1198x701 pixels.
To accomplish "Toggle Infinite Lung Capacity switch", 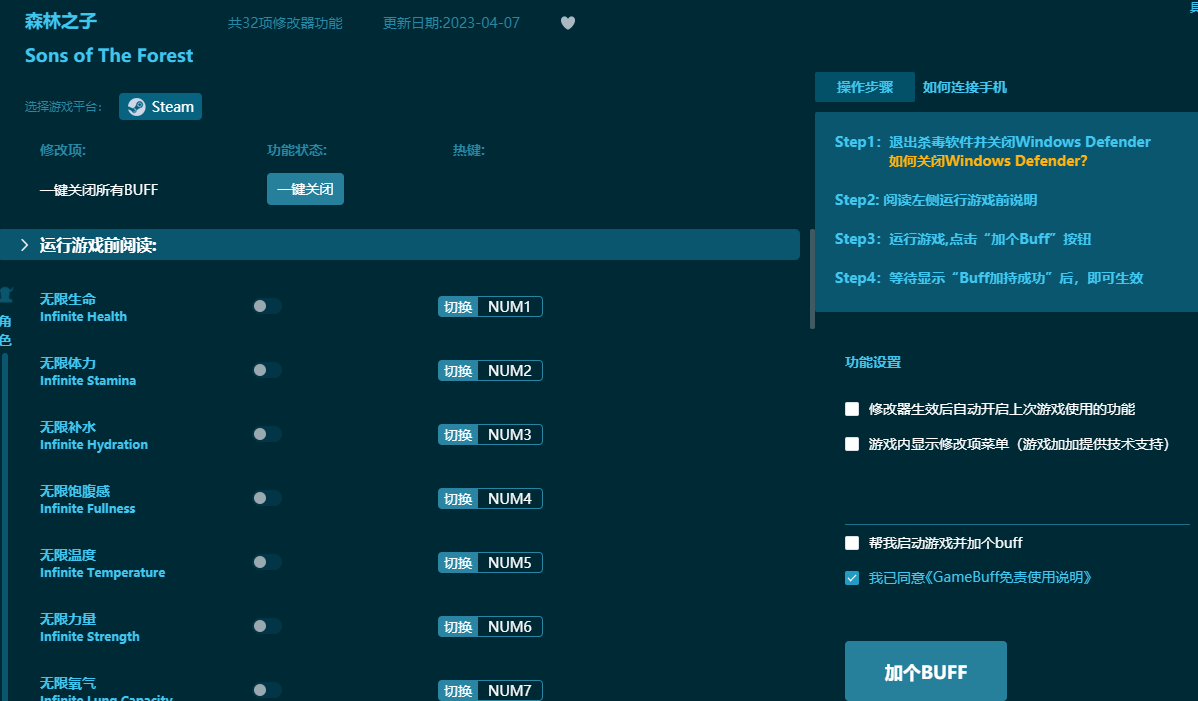I will [x=267, y=690].
